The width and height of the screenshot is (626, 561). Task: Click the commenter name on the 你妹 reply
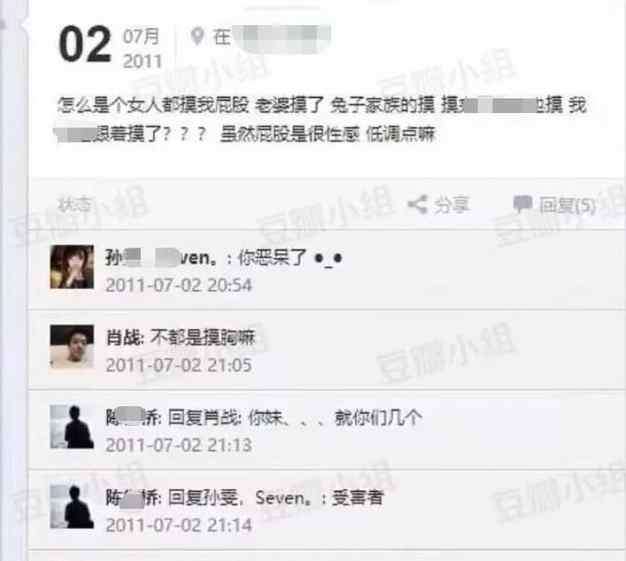tap(132, 418)
